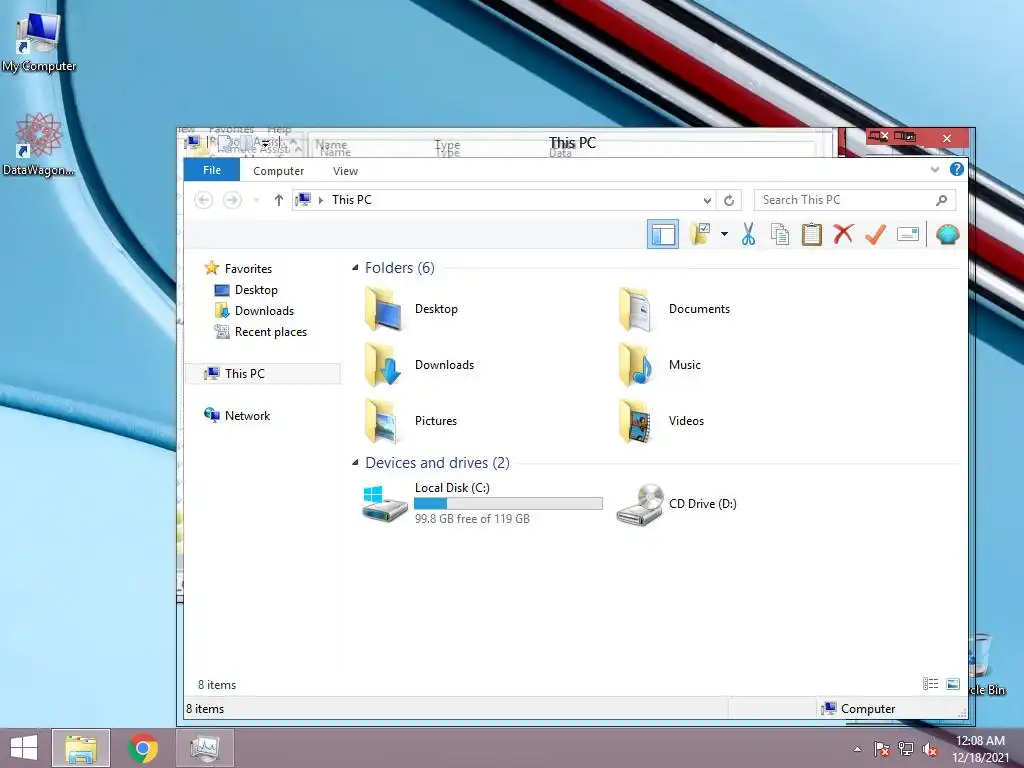Select the Pictures folder icon

[x=383, y=421]
